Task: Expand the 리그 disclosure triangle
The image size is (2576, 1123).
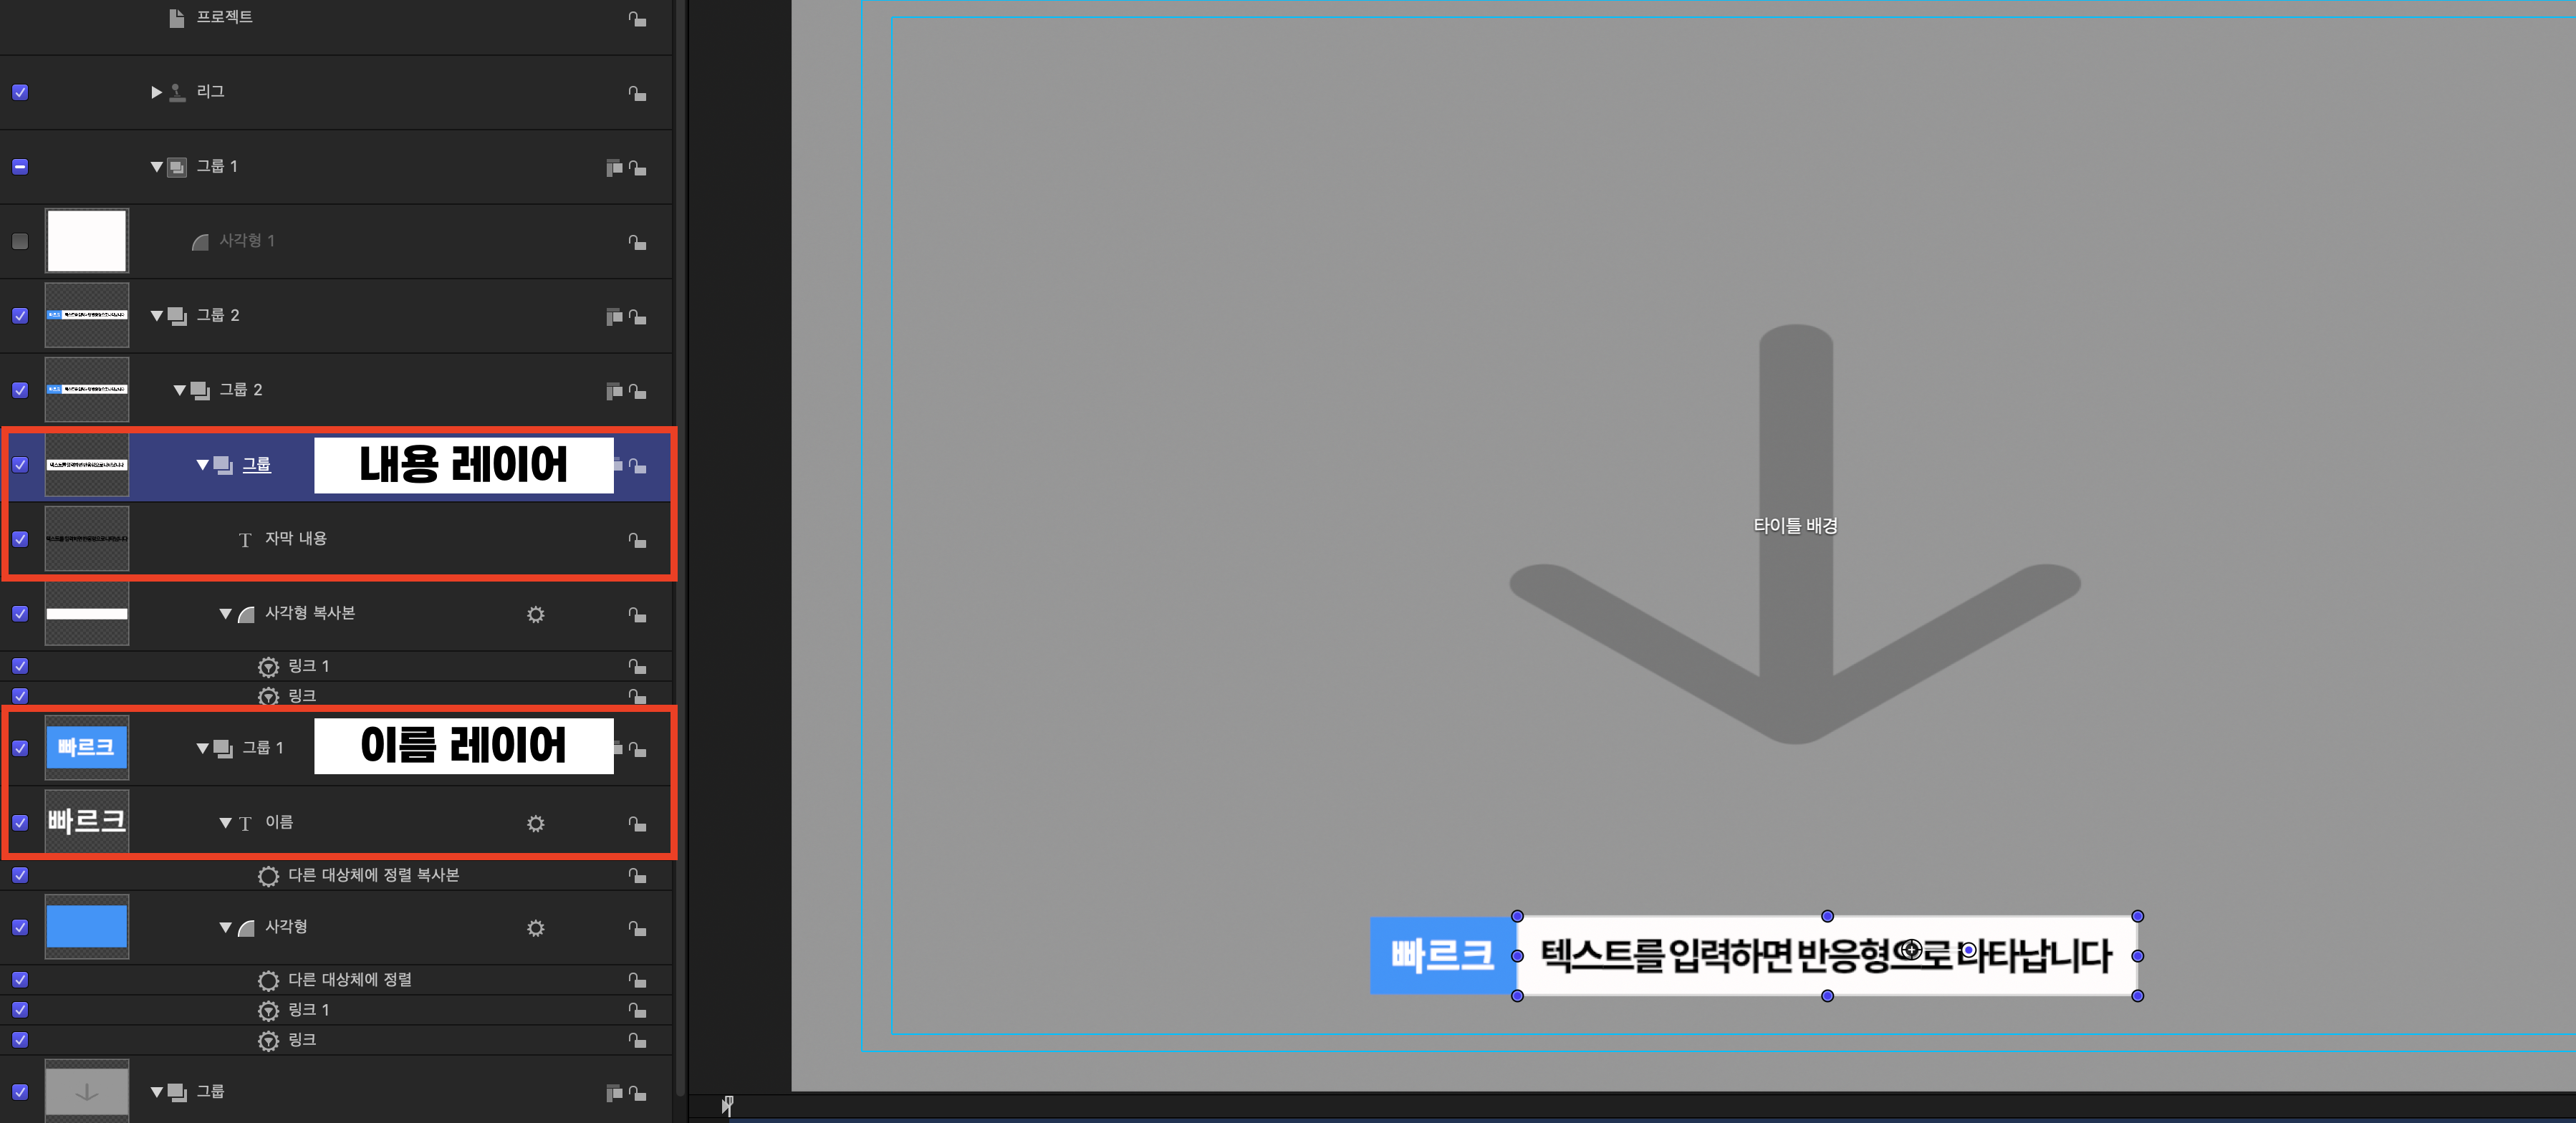Action: click(x=156, y=92)
